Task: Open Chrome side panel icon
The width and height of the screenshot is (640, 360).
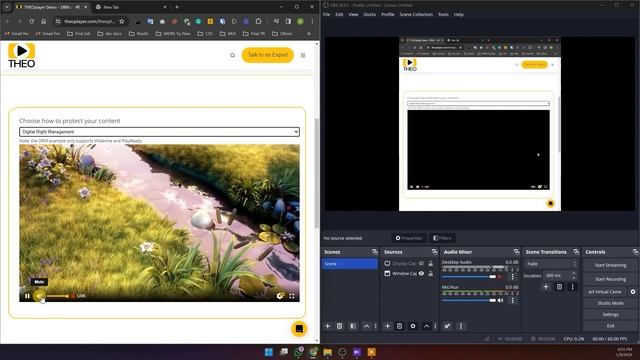Action: [x=288, y=21]
